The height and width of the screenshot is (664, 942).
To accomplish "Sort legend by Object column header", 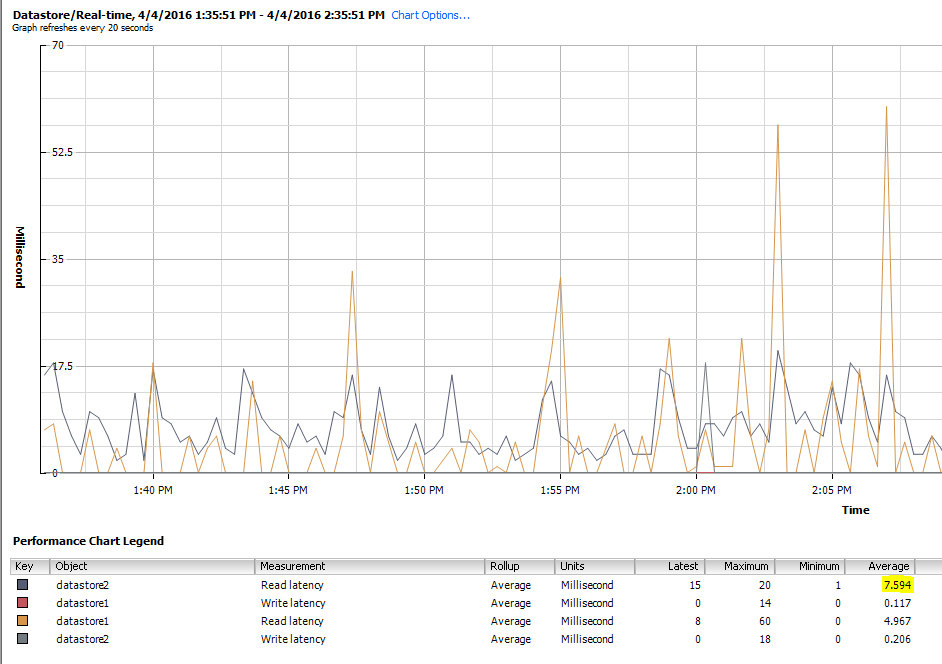I will (x=153, y=566).
